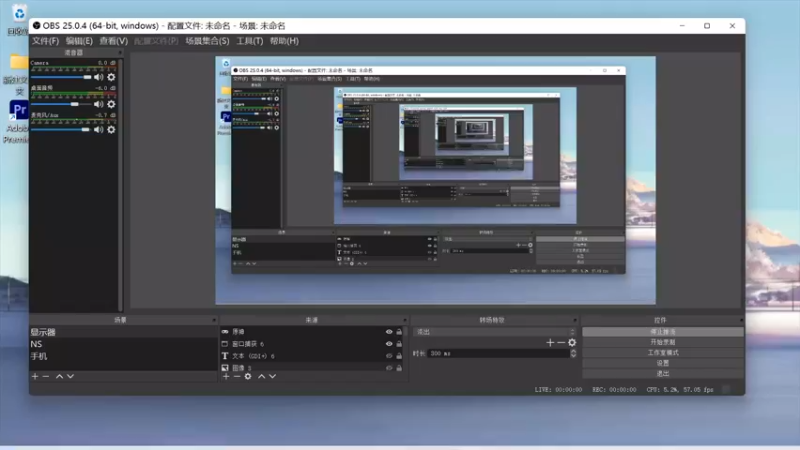The height and width of the screenshot is (450, 800).
Task: Click the mixer panel vertical scrollbar
Action: pyautogui.click(x=120, y=184)
